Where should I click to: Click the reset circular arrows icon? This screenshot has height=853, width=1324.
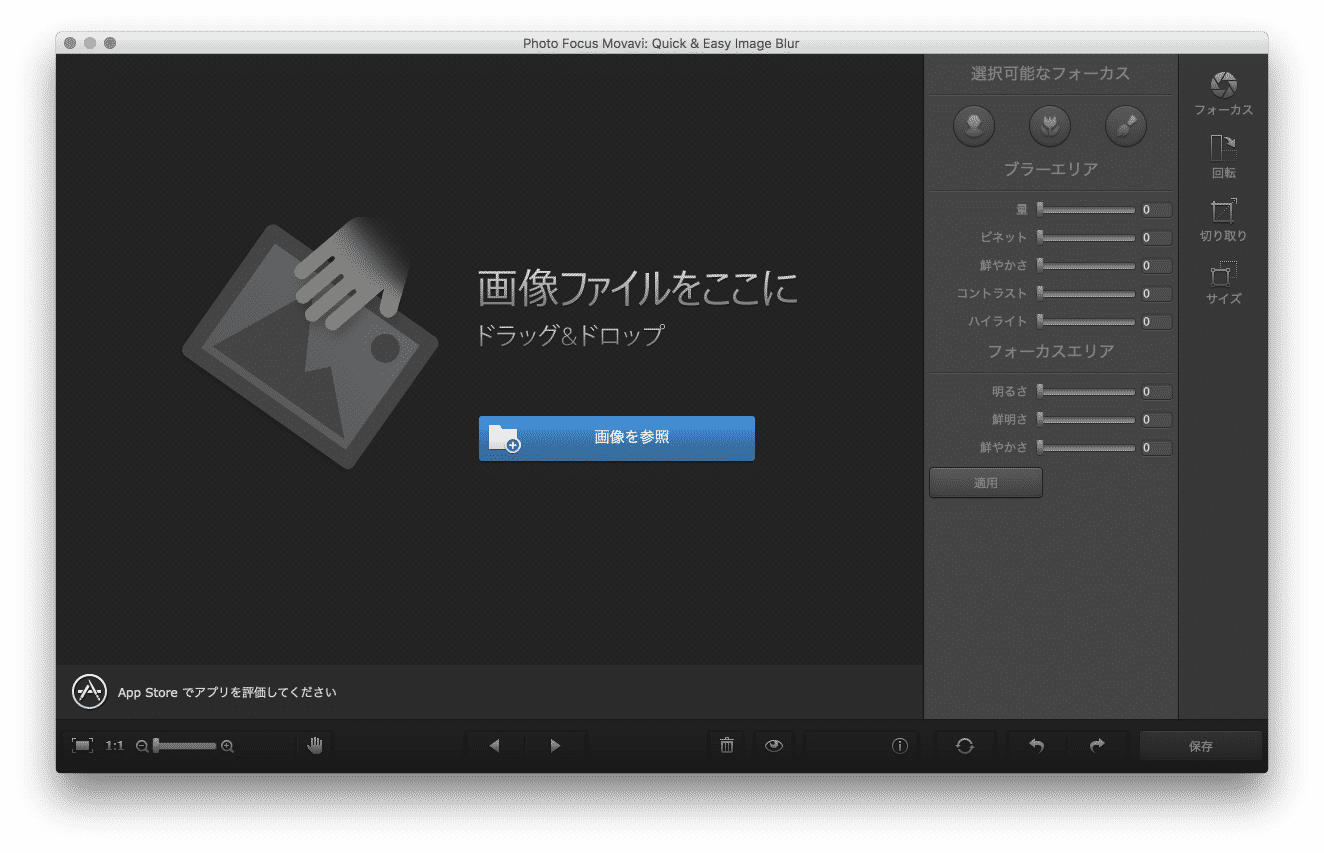965,746
